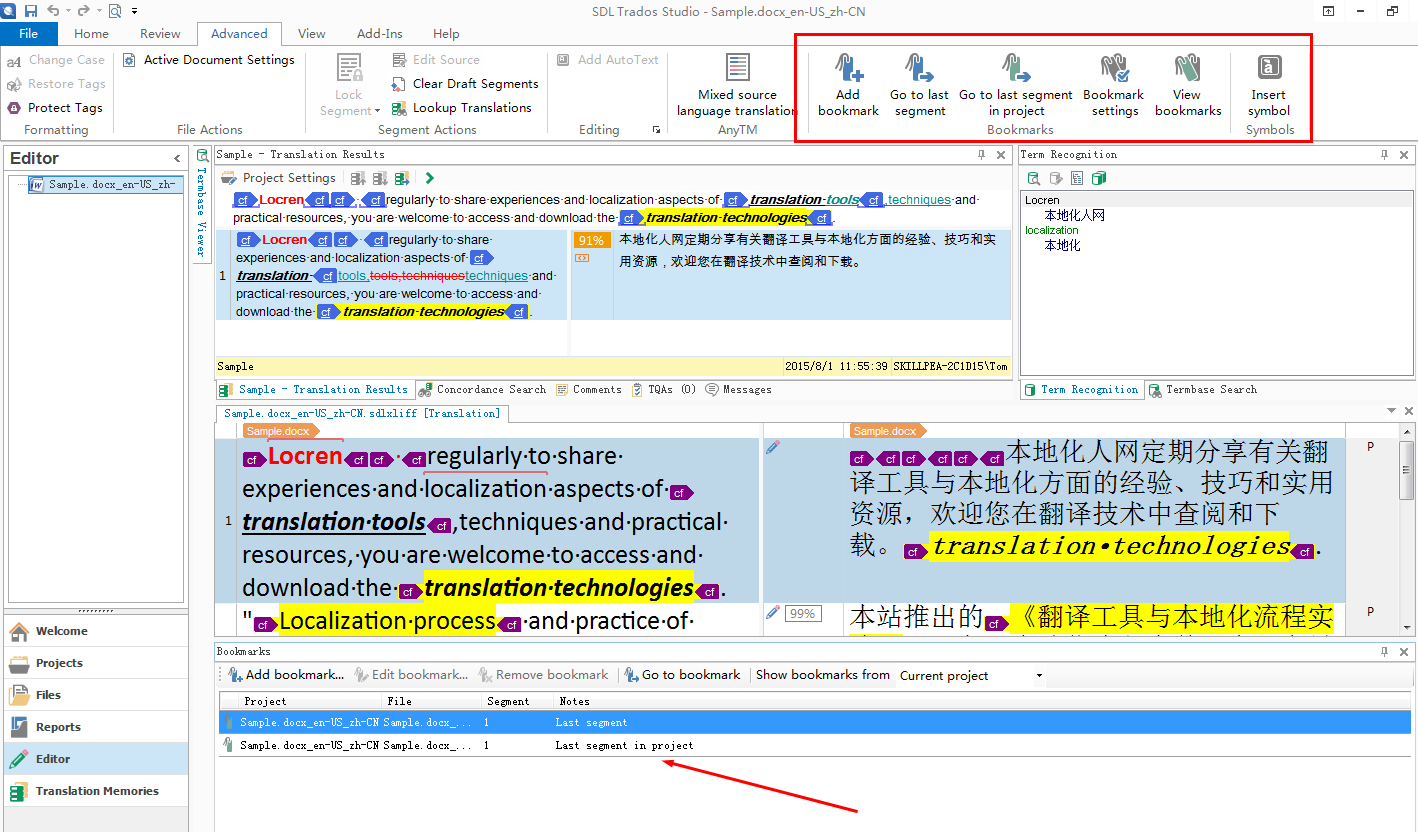Click the Insert symbol icon

coord(1269,84)
